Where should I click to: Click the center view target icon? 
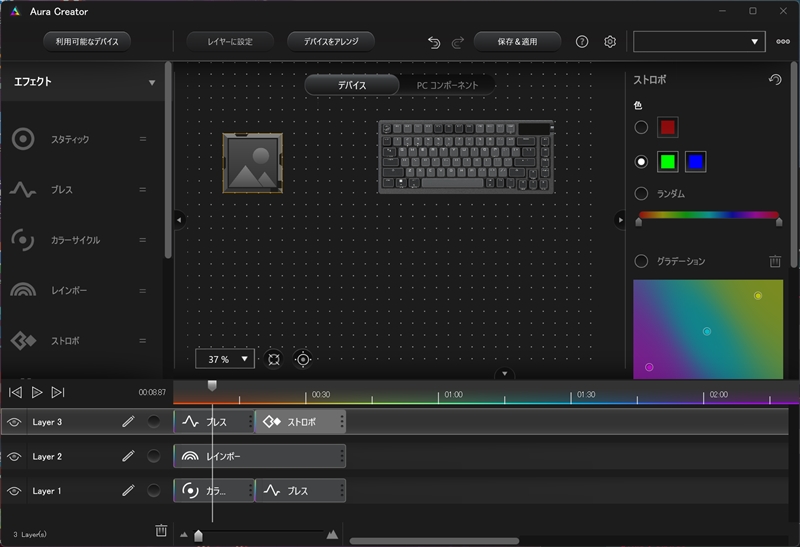tap(303, 359)
